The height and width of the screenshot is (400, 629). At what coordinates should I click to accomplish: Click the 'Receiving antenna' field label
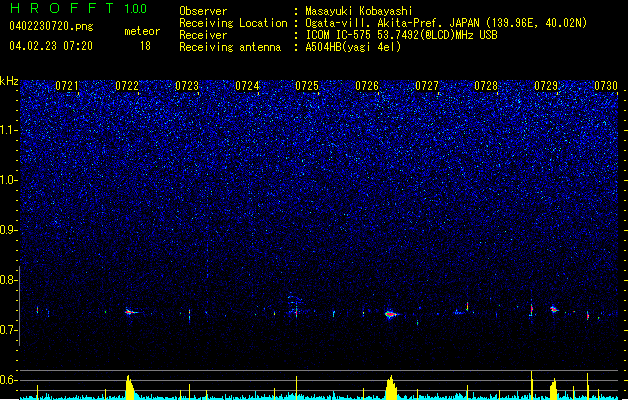[230, 47]
